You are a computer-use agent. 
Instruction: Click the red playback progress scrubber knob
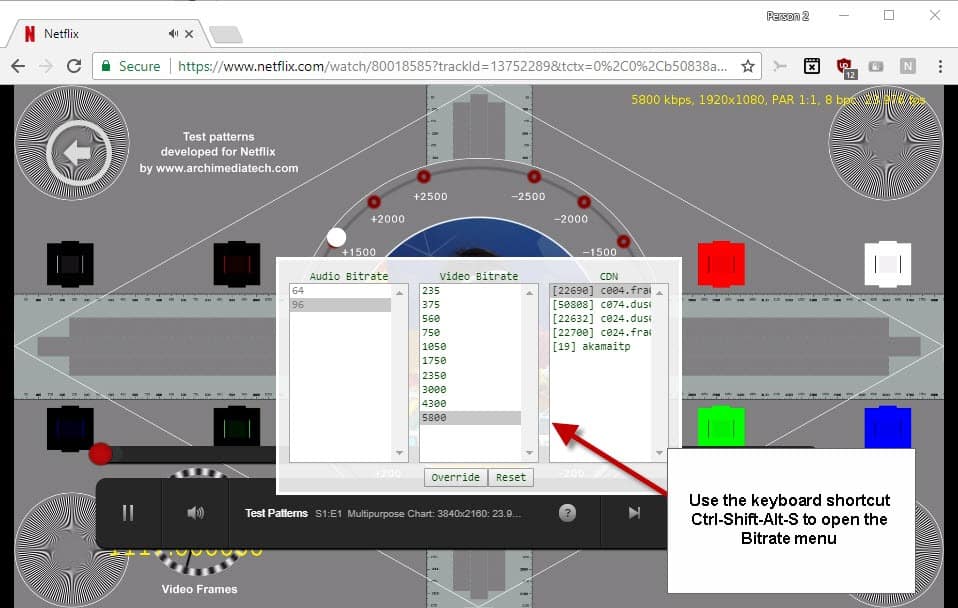click(x=100, y=454)
